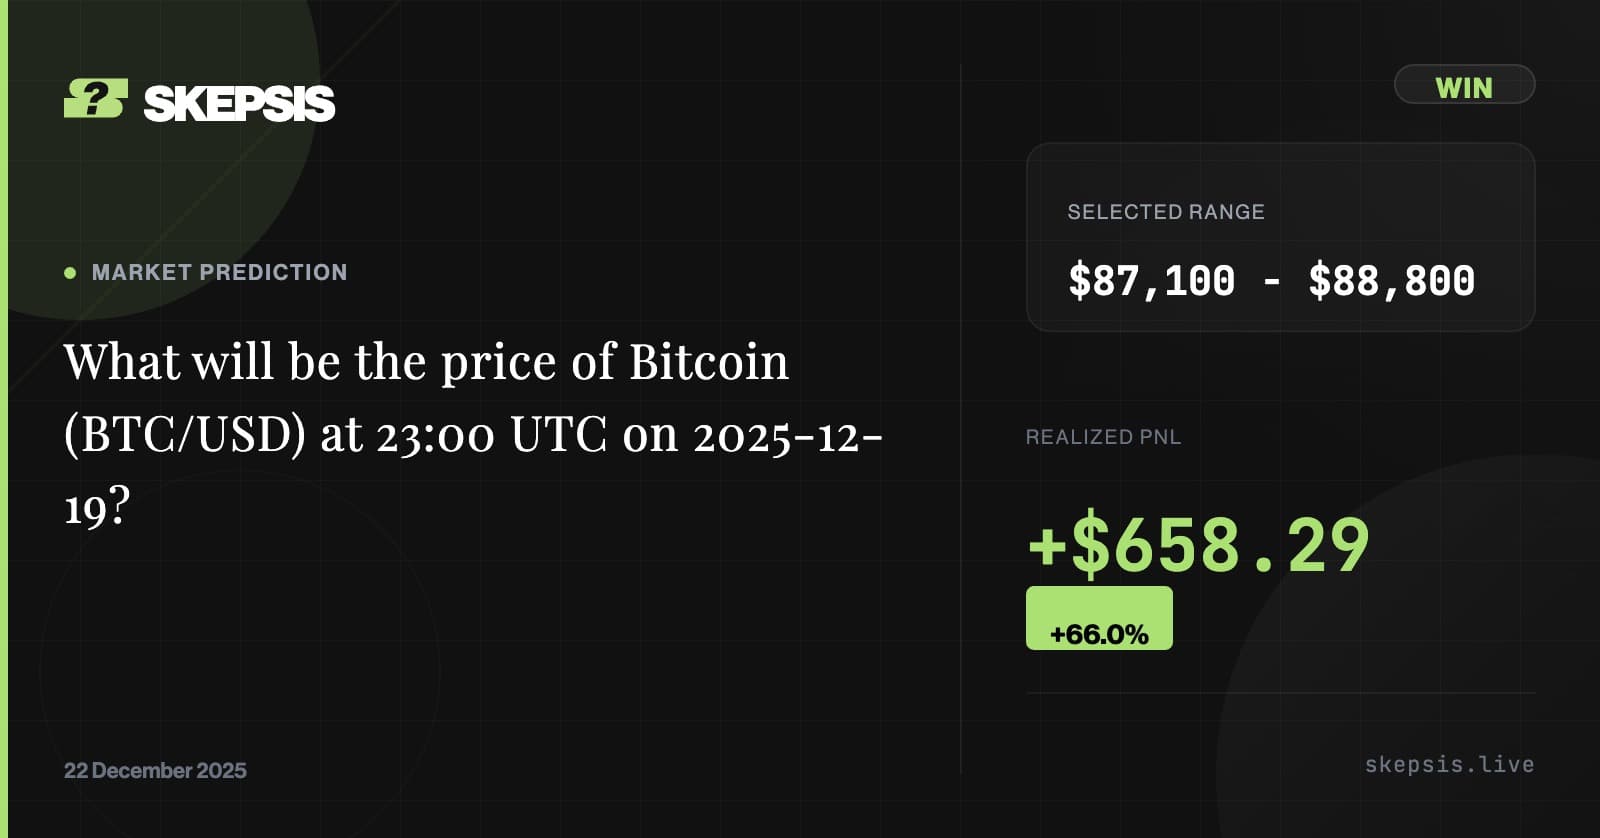Open the skepsis.live link
Viewport: 1600px width, 838px height.
(1449, 765)
